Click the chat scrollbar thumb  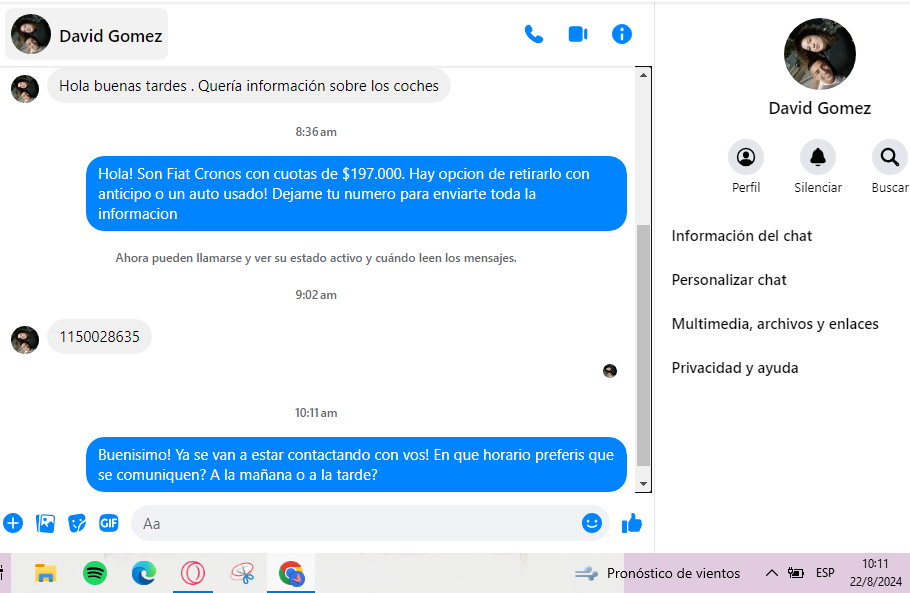[643, 345]
